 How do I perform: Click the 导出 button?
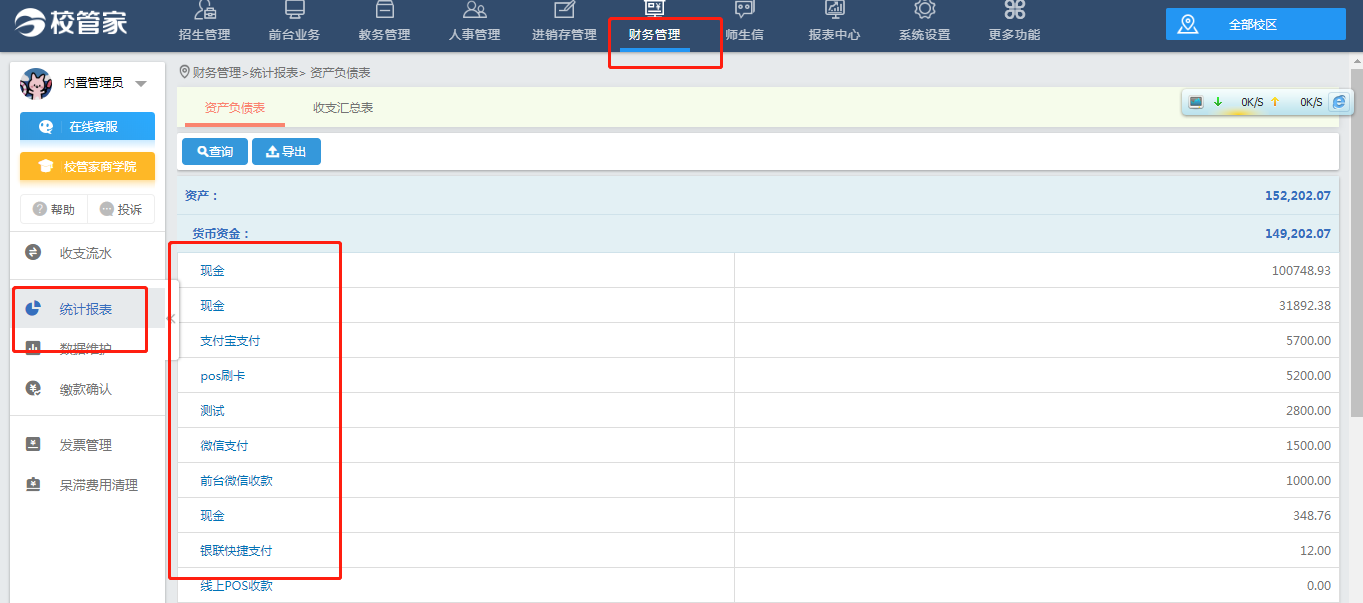point(286,152)
